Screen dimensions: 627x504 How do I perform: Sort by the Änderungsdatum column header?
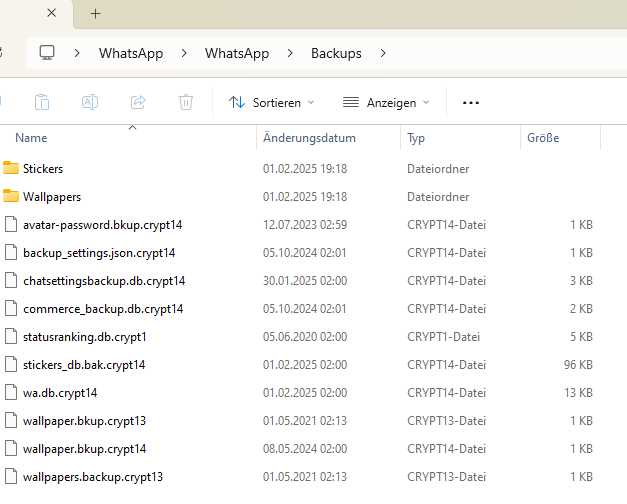pos(309,138)
